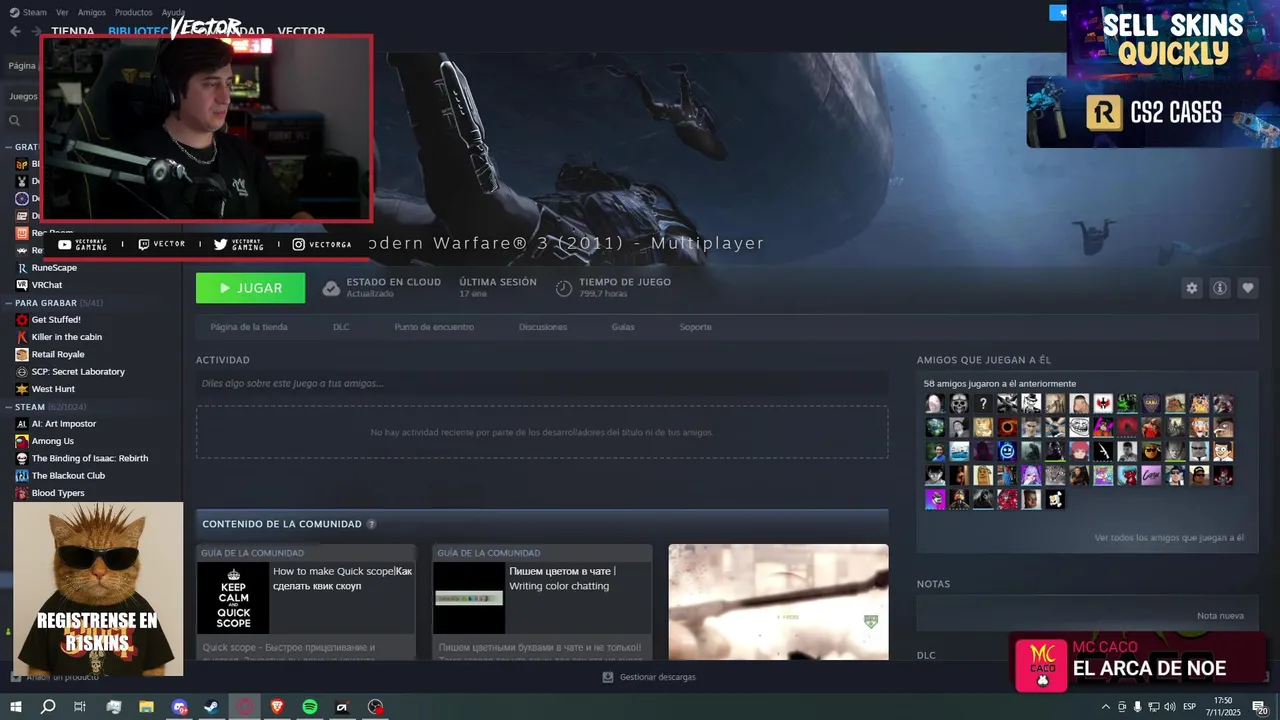1280x720 pixels.
Task: Open Discord from the taskbar
Action: pyautogui.click(x=179, y=707)
